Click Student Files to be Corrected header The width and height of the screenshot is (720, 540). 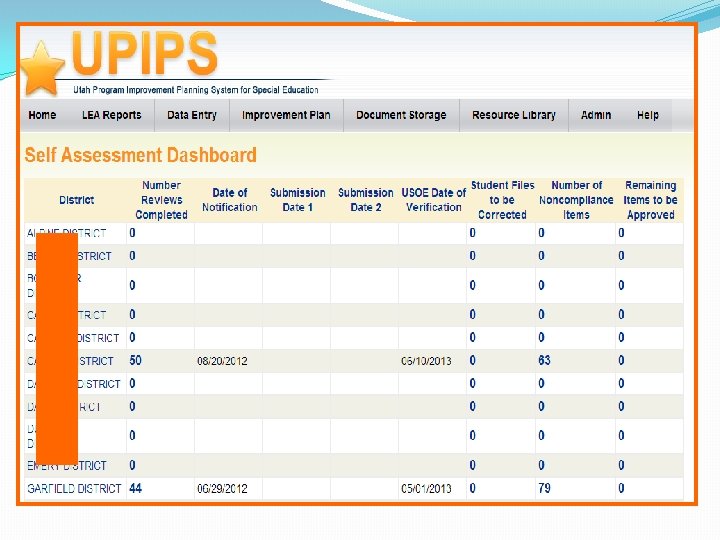point(502,200)
